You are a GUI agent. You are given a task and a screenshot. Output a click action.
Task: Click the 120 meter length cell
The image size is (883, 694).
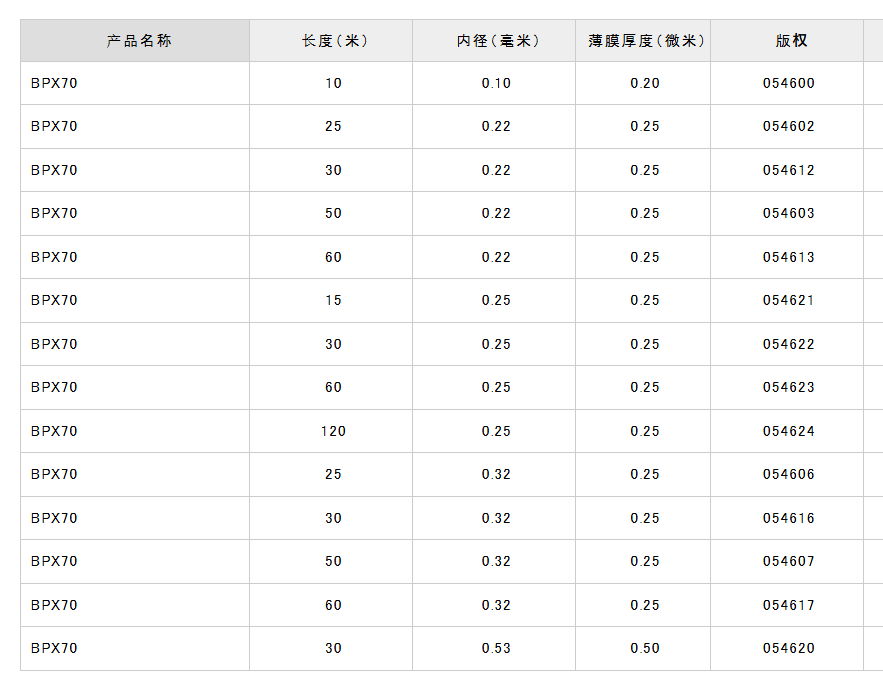tap(333, 431)
